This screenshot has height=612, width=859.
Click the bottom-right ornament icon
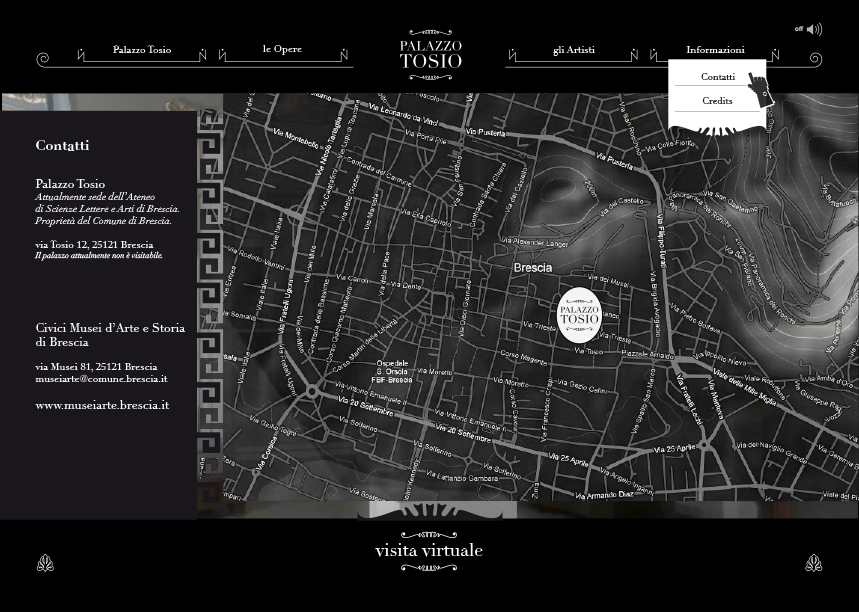pyautogui.click(x=814, y=563)
